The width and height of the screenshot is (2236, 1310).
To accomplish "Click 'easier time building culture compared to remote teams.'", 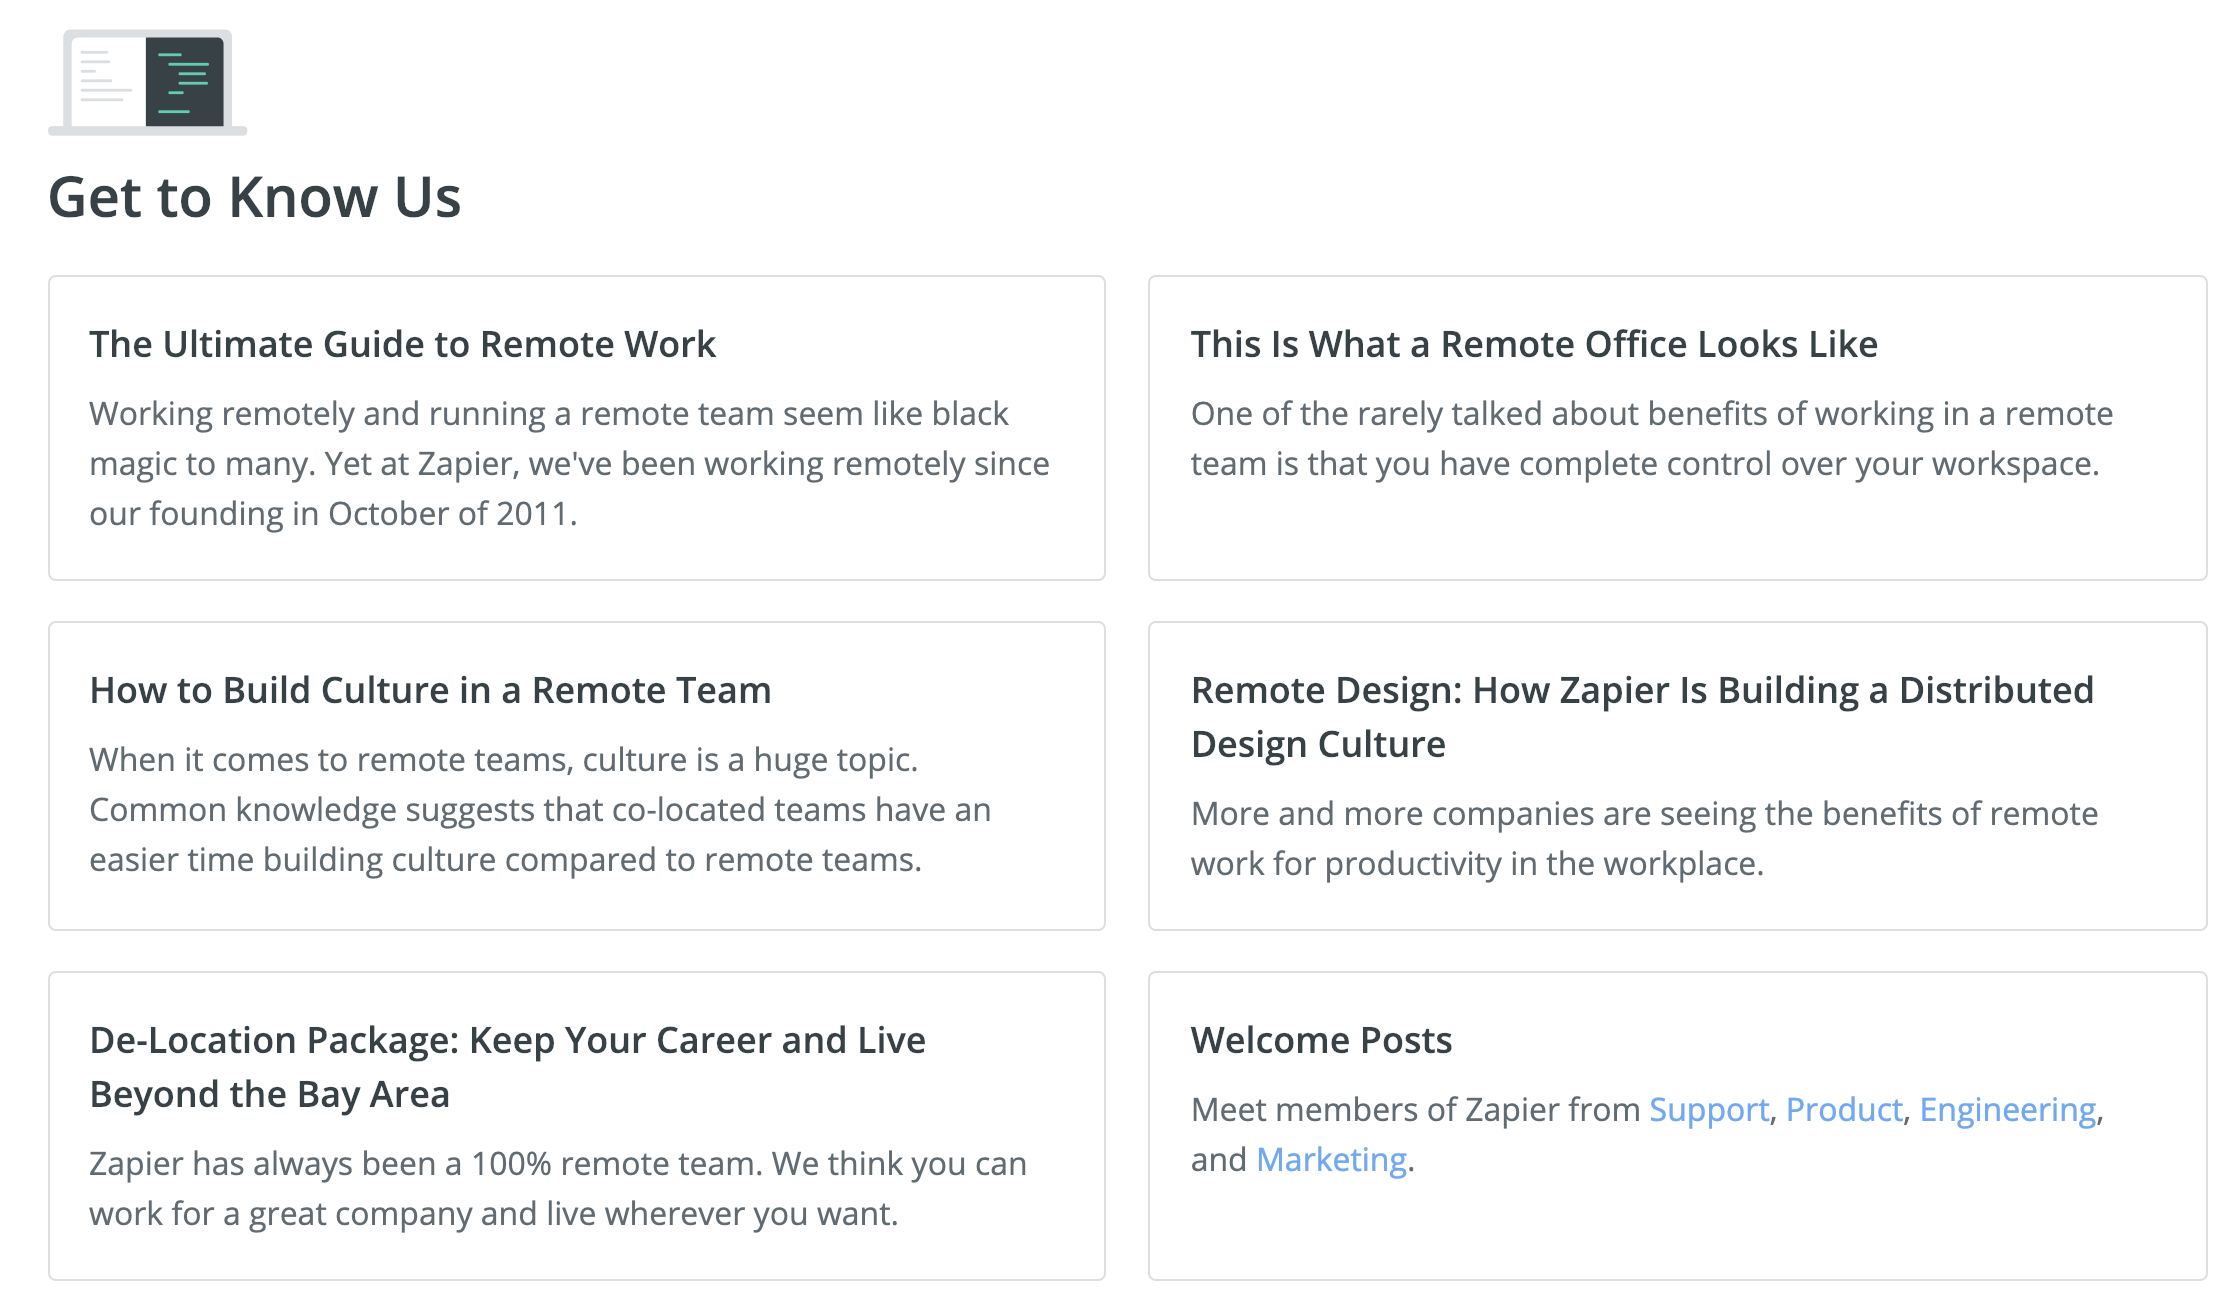I will [x=505, y=860].
